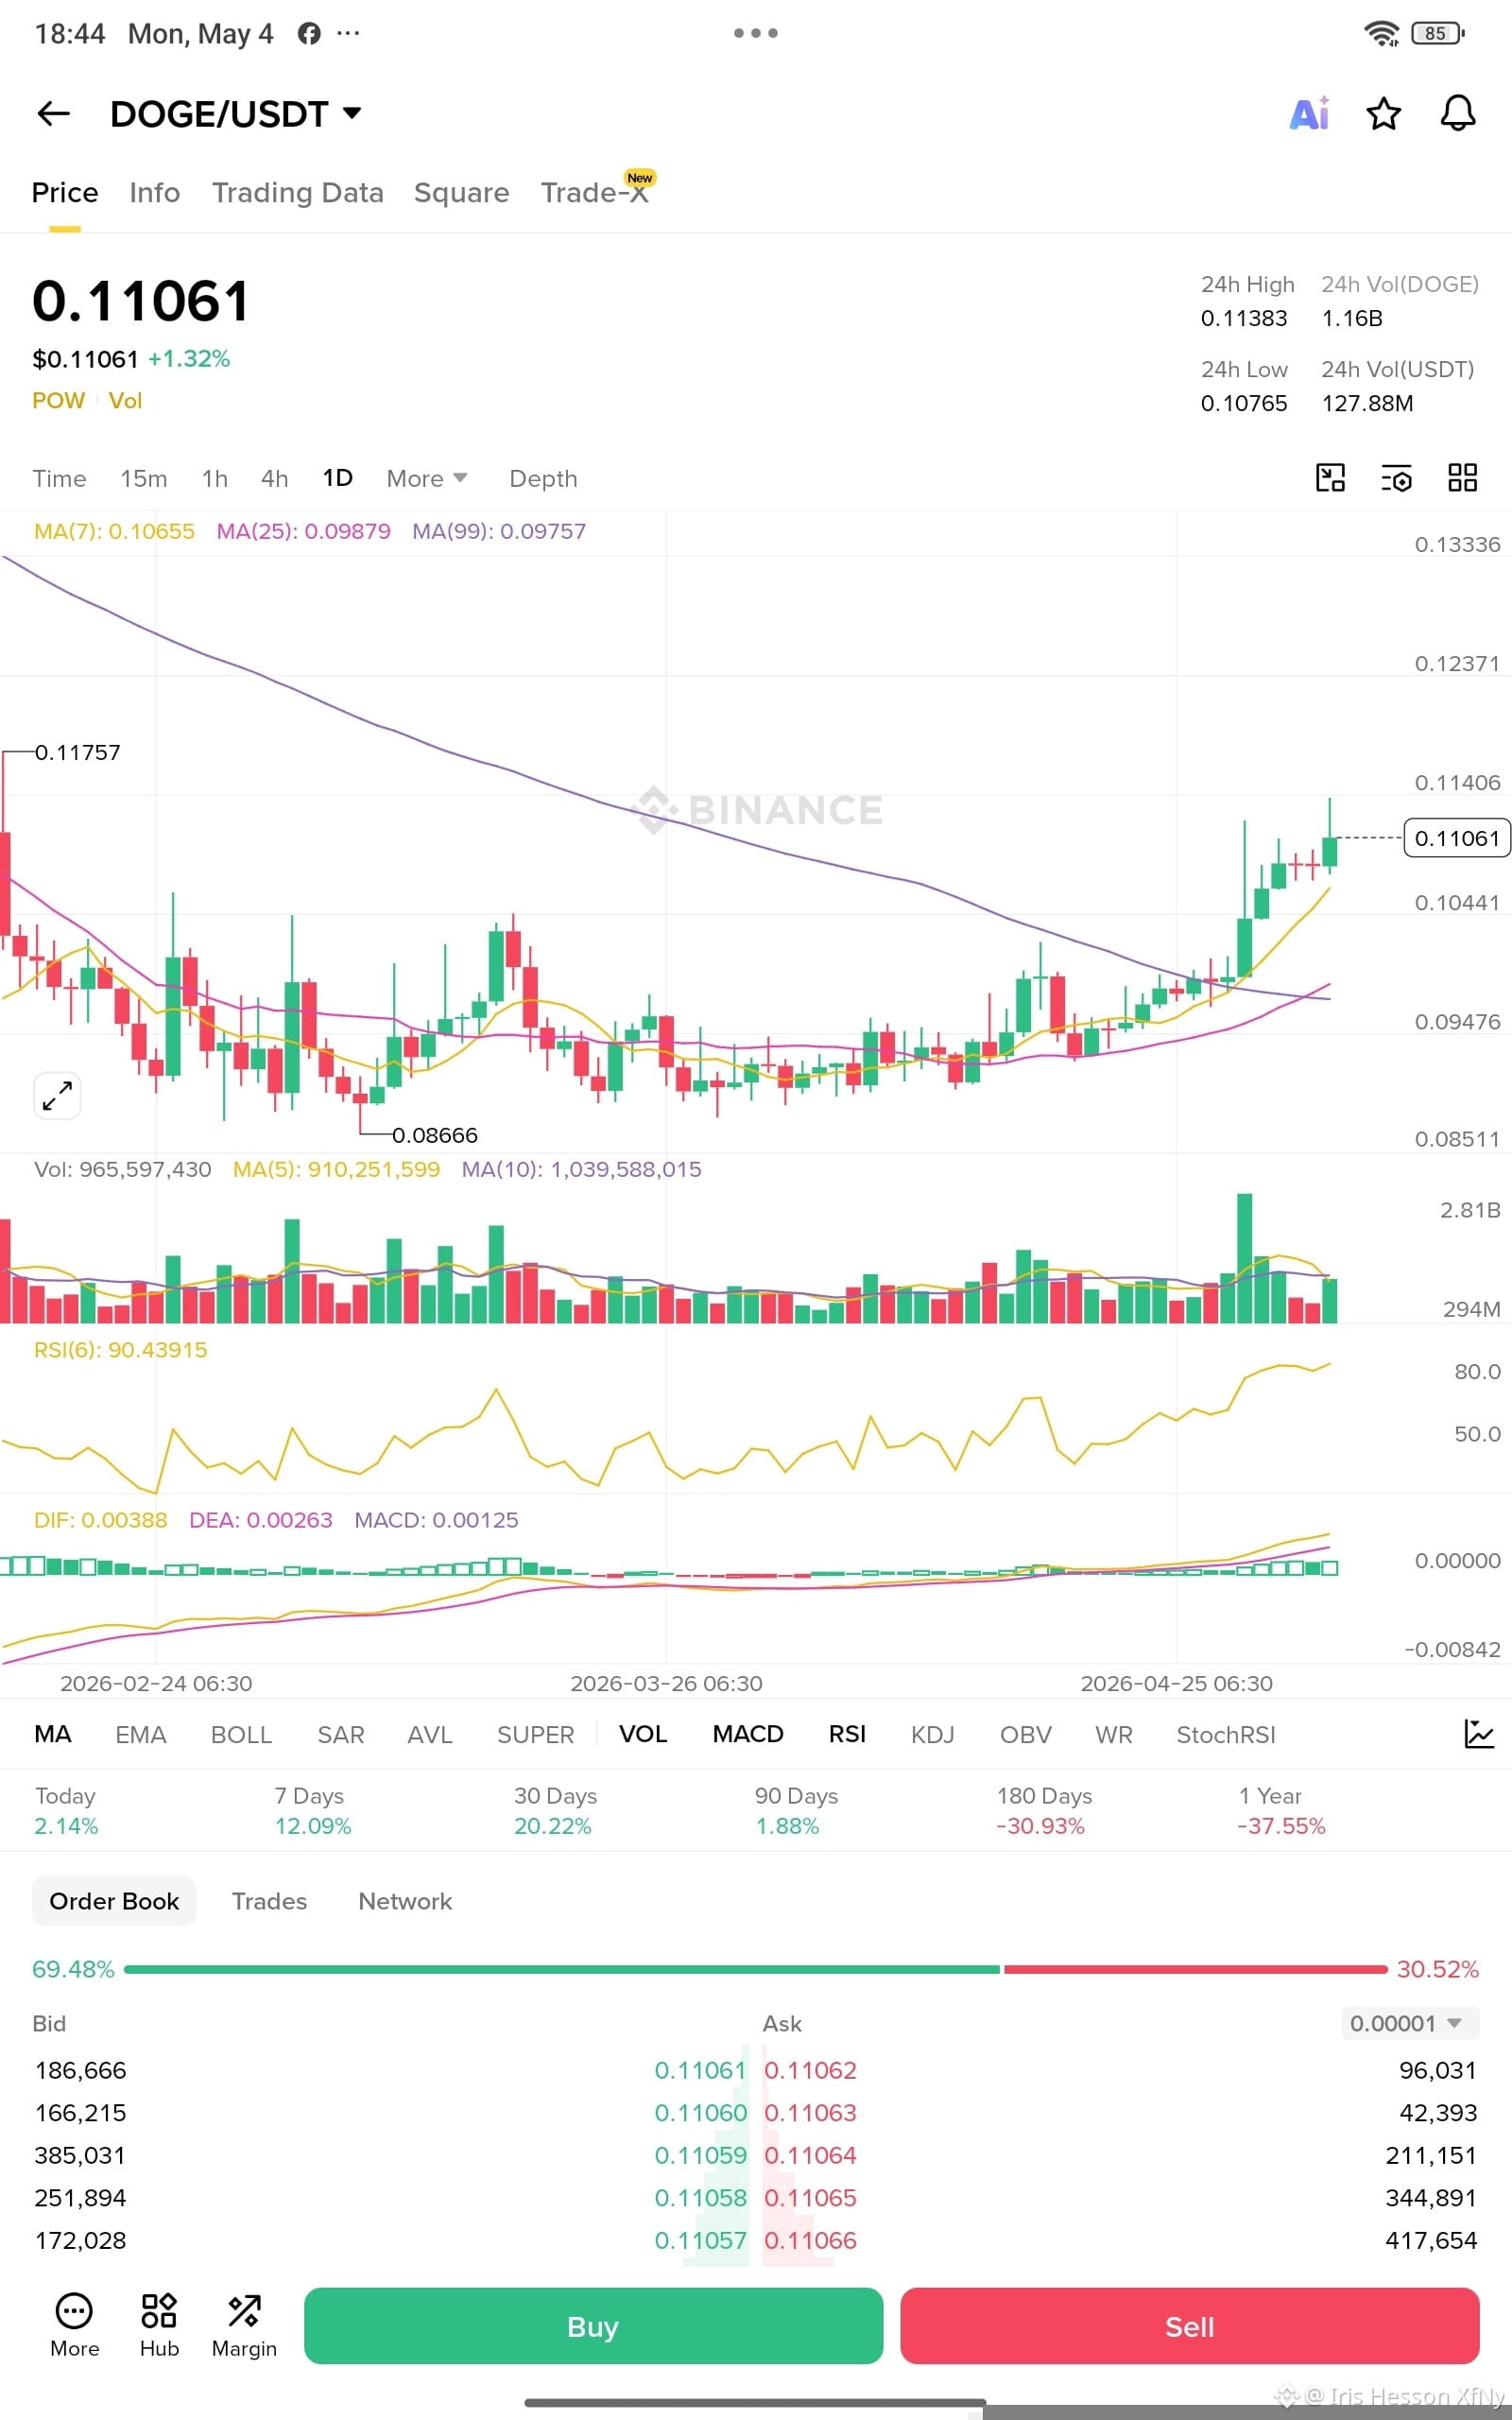
Task: Select the 1D interval
Action: 338,477
